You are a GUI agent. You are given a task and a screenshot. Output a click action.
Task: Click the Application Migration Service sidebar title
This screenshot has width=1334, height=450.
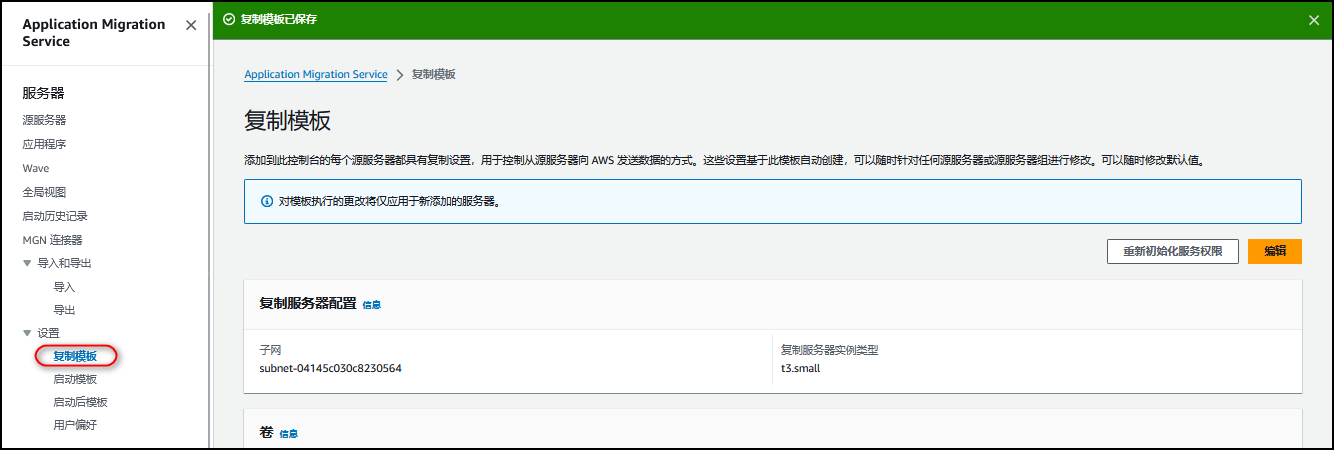(x=94, y=33)
